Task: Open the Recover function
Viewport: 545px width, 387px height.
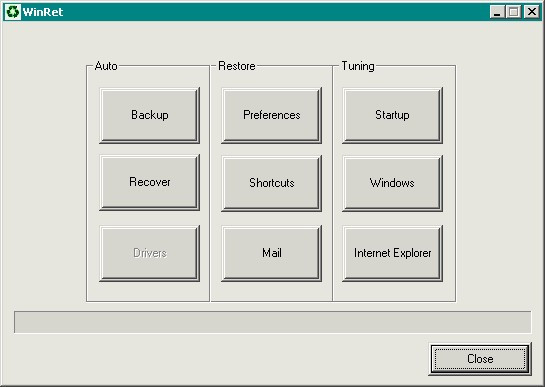Action: [x=149, y=183]
